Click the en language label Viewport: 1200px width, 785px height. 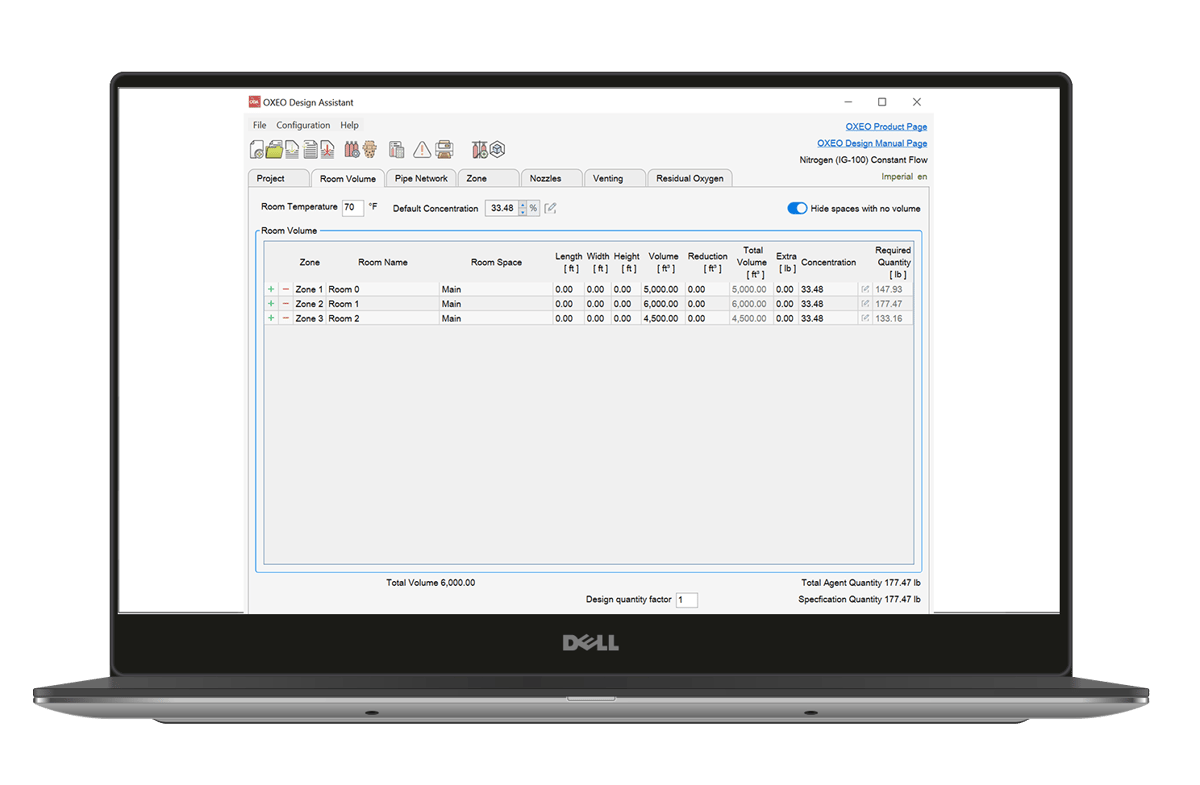pyautogui.click(x=922, y=177)
